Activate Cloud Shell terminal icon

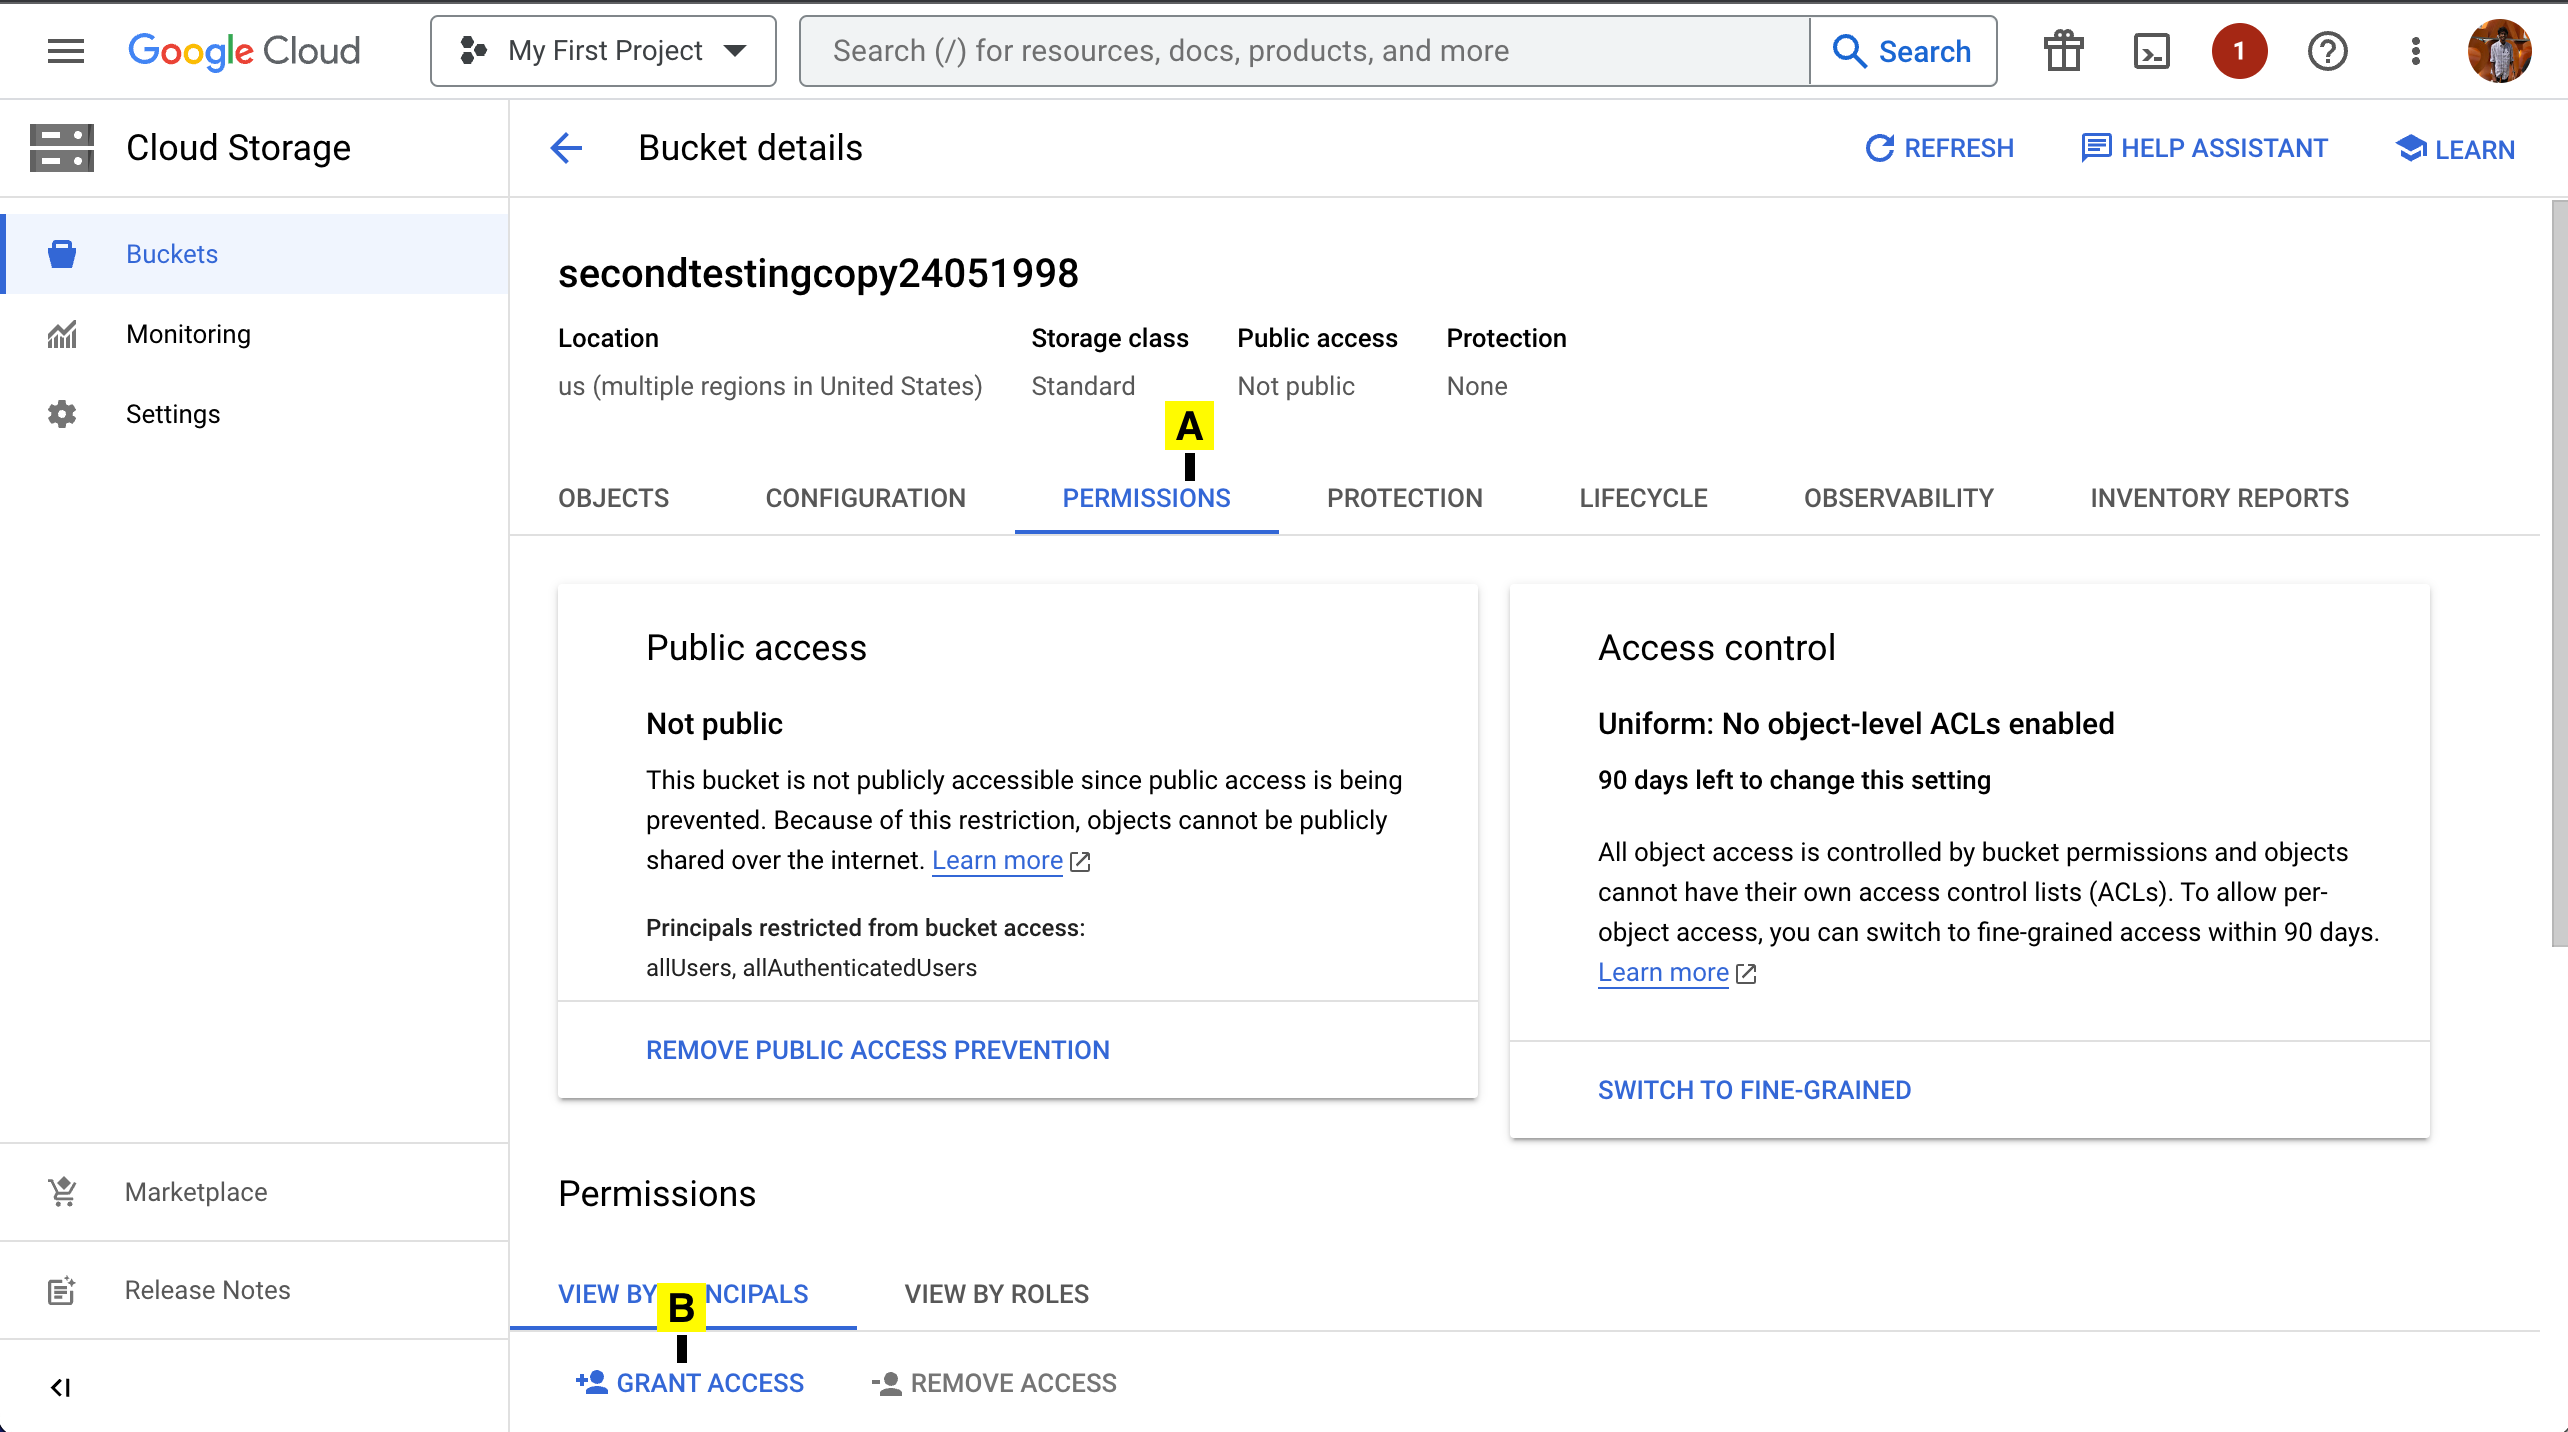tap(2151, 51)
